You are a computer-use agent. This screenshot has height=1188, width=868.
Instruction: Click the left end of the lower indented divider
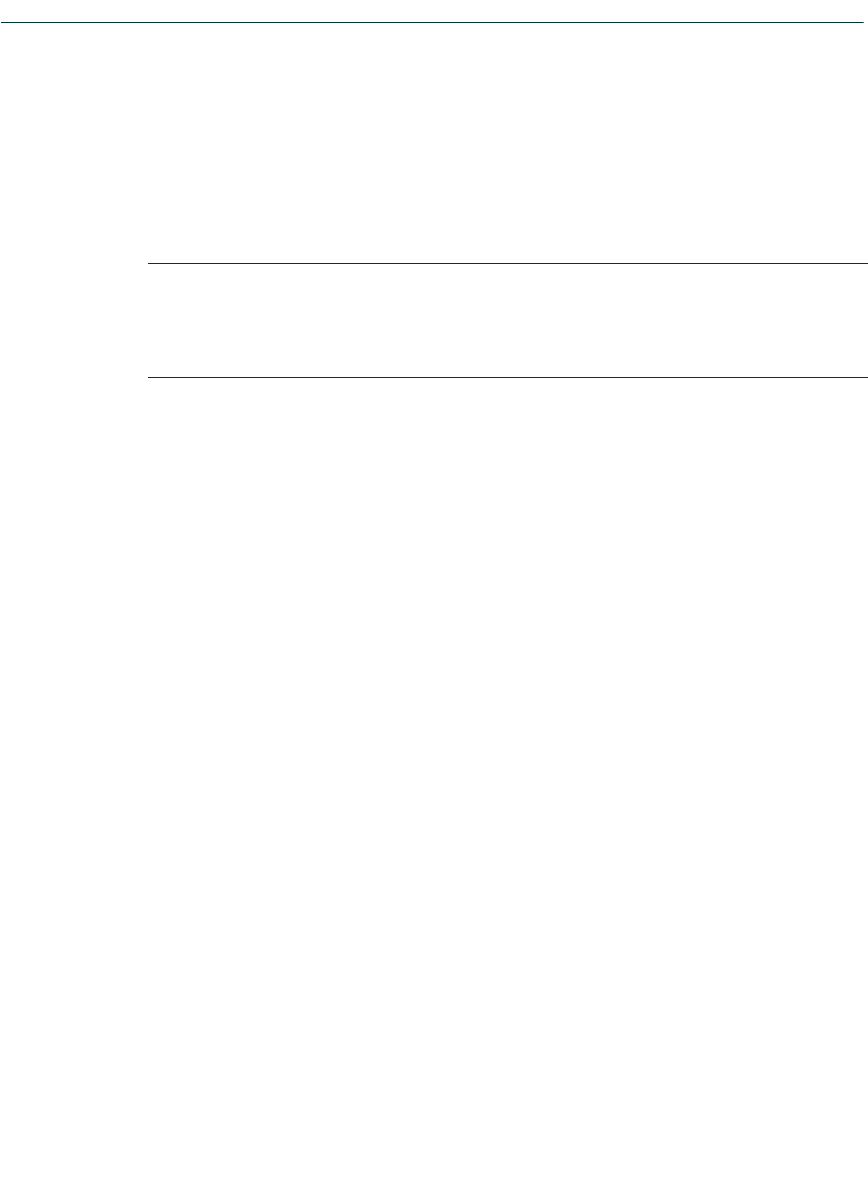coord(151,377)
